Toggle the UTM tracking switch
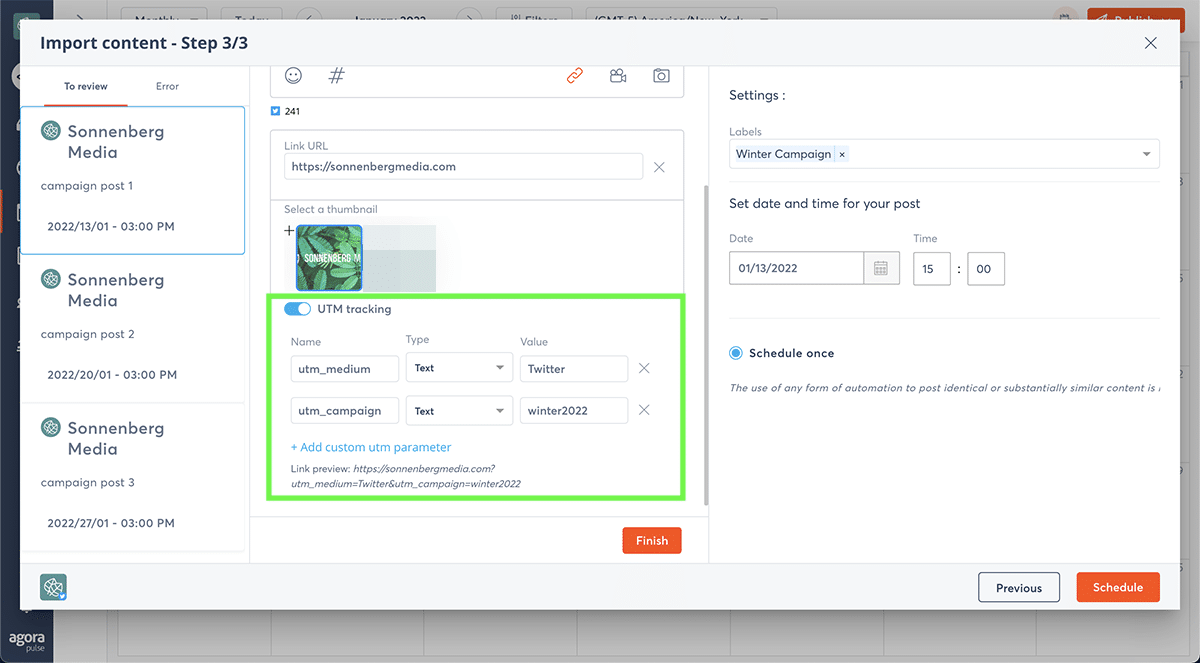 point(298,309)
